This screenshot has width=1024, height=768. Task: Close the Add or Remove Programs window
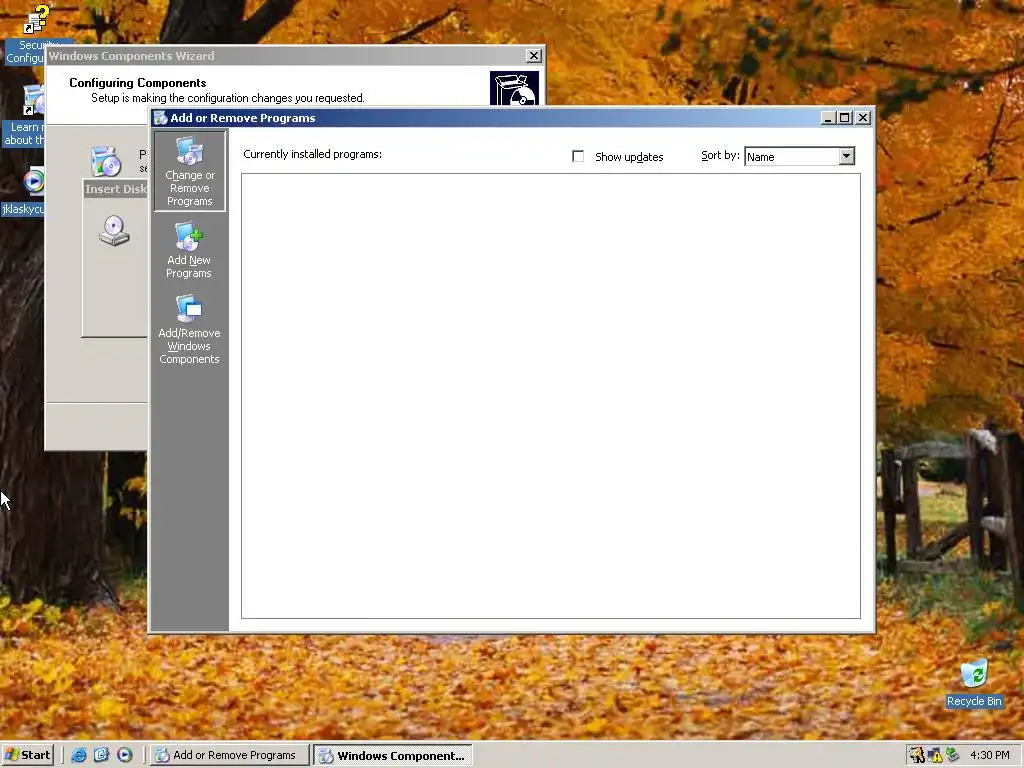tap(863, 118)
